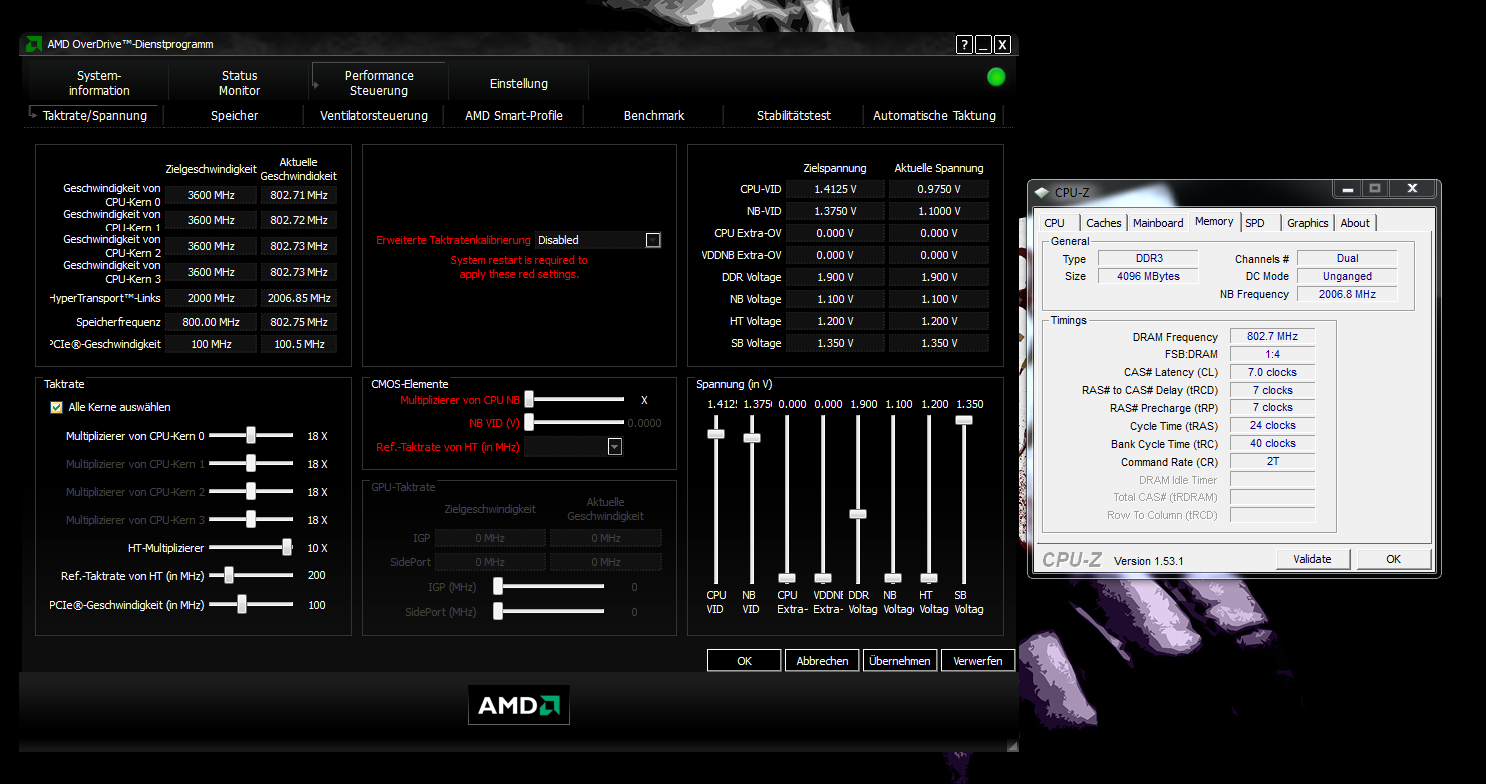The image size is (1486, 784).
Task: Open the About tab in CPU-Z
Action: point(1355,223)
